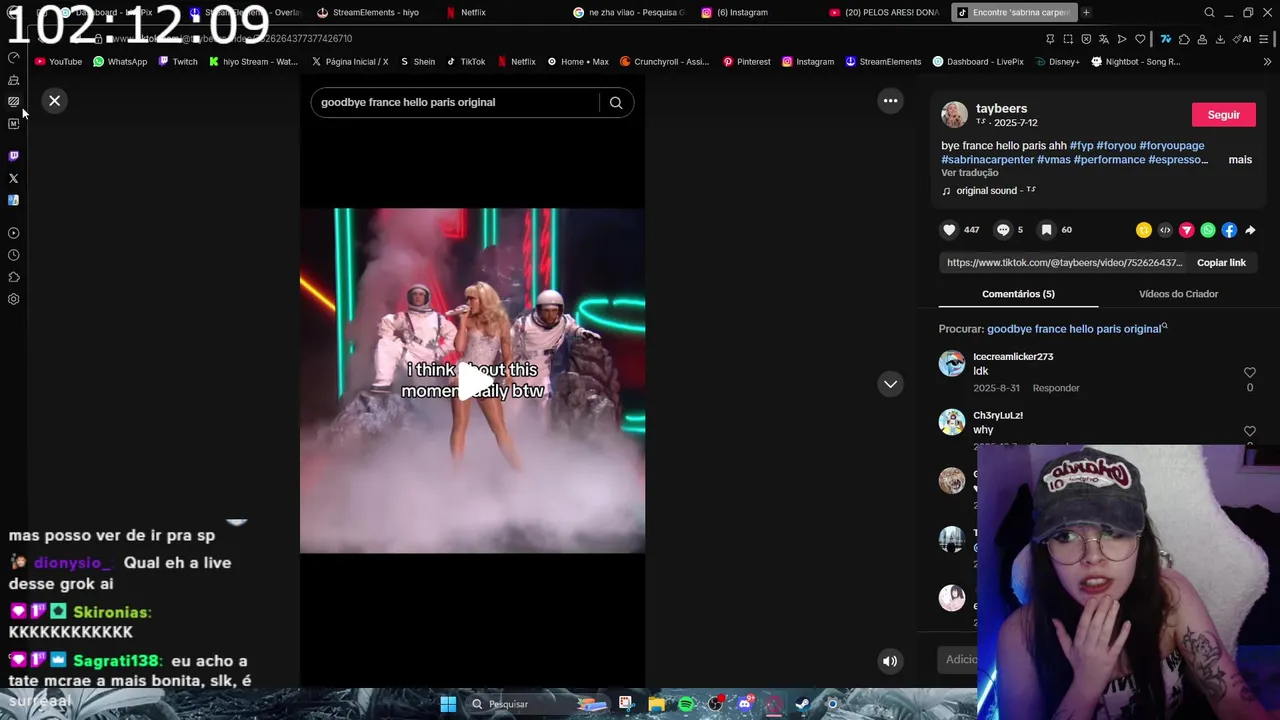Screen dimensions: 1280x720
Task: Open Crunchyroll bookmark
Action: 664,61
